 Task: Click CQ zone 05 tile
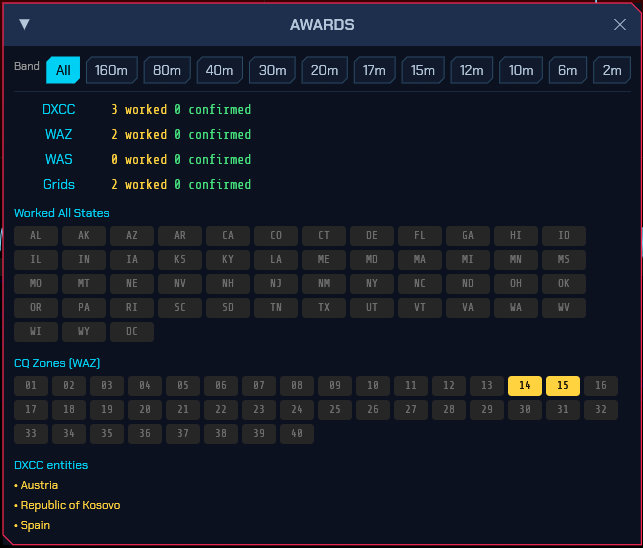tap(183, 386)
